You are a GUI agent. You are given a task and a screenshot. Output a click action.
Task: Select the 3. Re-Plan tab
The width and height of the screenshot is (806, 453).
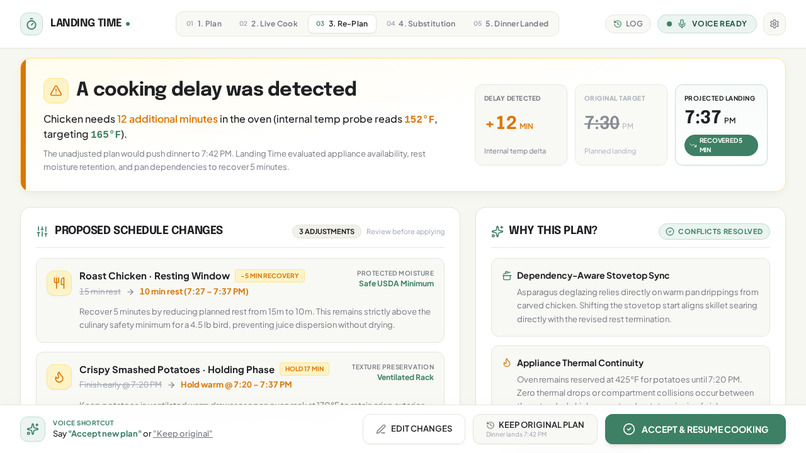[x=342, y=24]
